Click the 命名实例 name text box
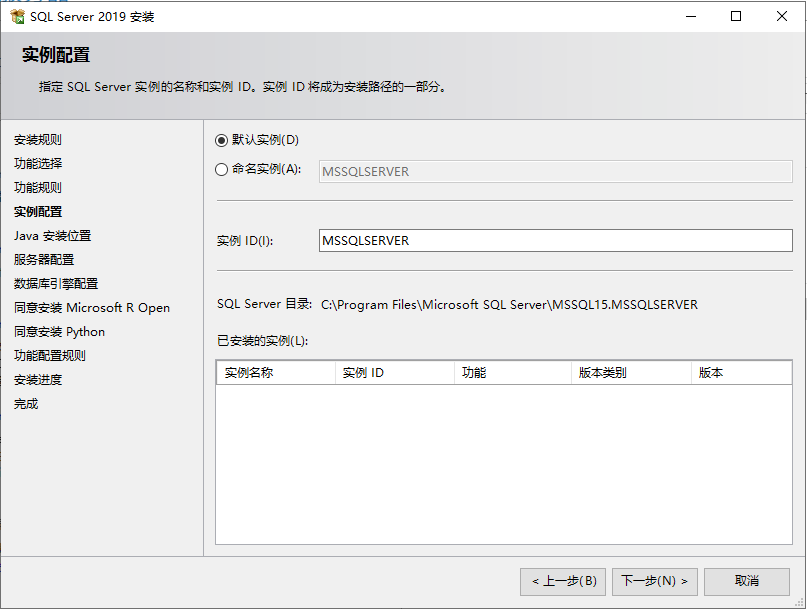This screenshot has width=807, height=609. click(x=555, y=171)
